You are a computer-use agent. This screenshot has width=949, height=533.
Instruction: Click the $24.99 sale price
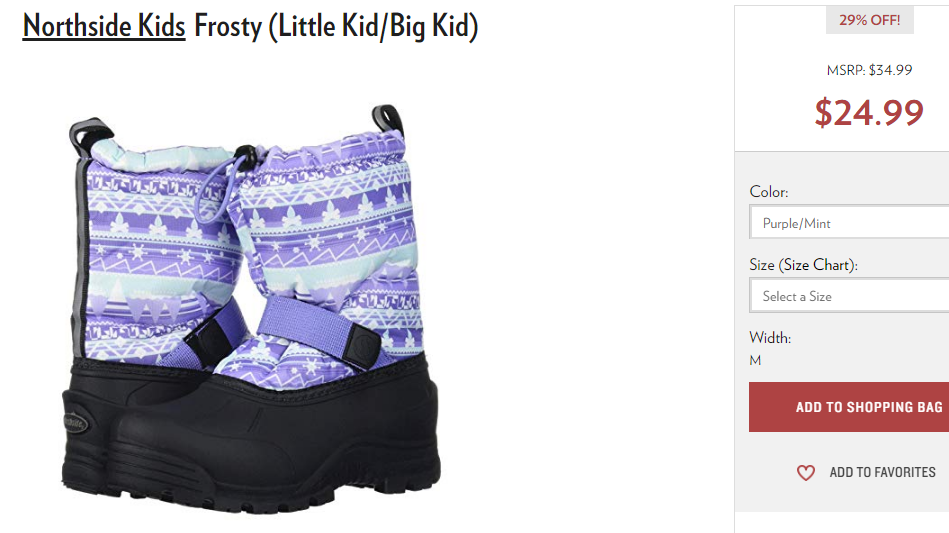[869, 113]
